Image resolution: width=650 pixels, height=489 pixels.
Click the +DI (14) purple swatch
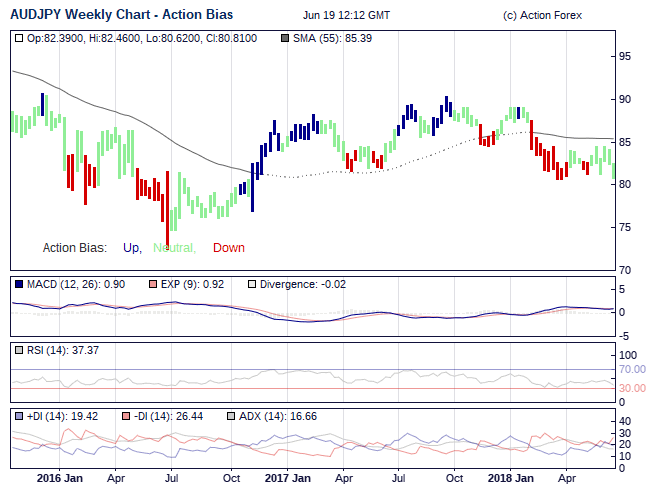point(19,416)
